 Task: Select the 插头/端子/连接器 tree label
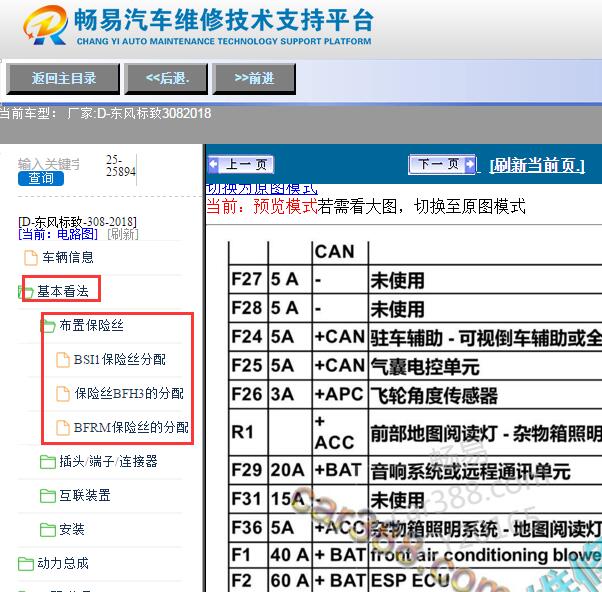click(108, 461)
